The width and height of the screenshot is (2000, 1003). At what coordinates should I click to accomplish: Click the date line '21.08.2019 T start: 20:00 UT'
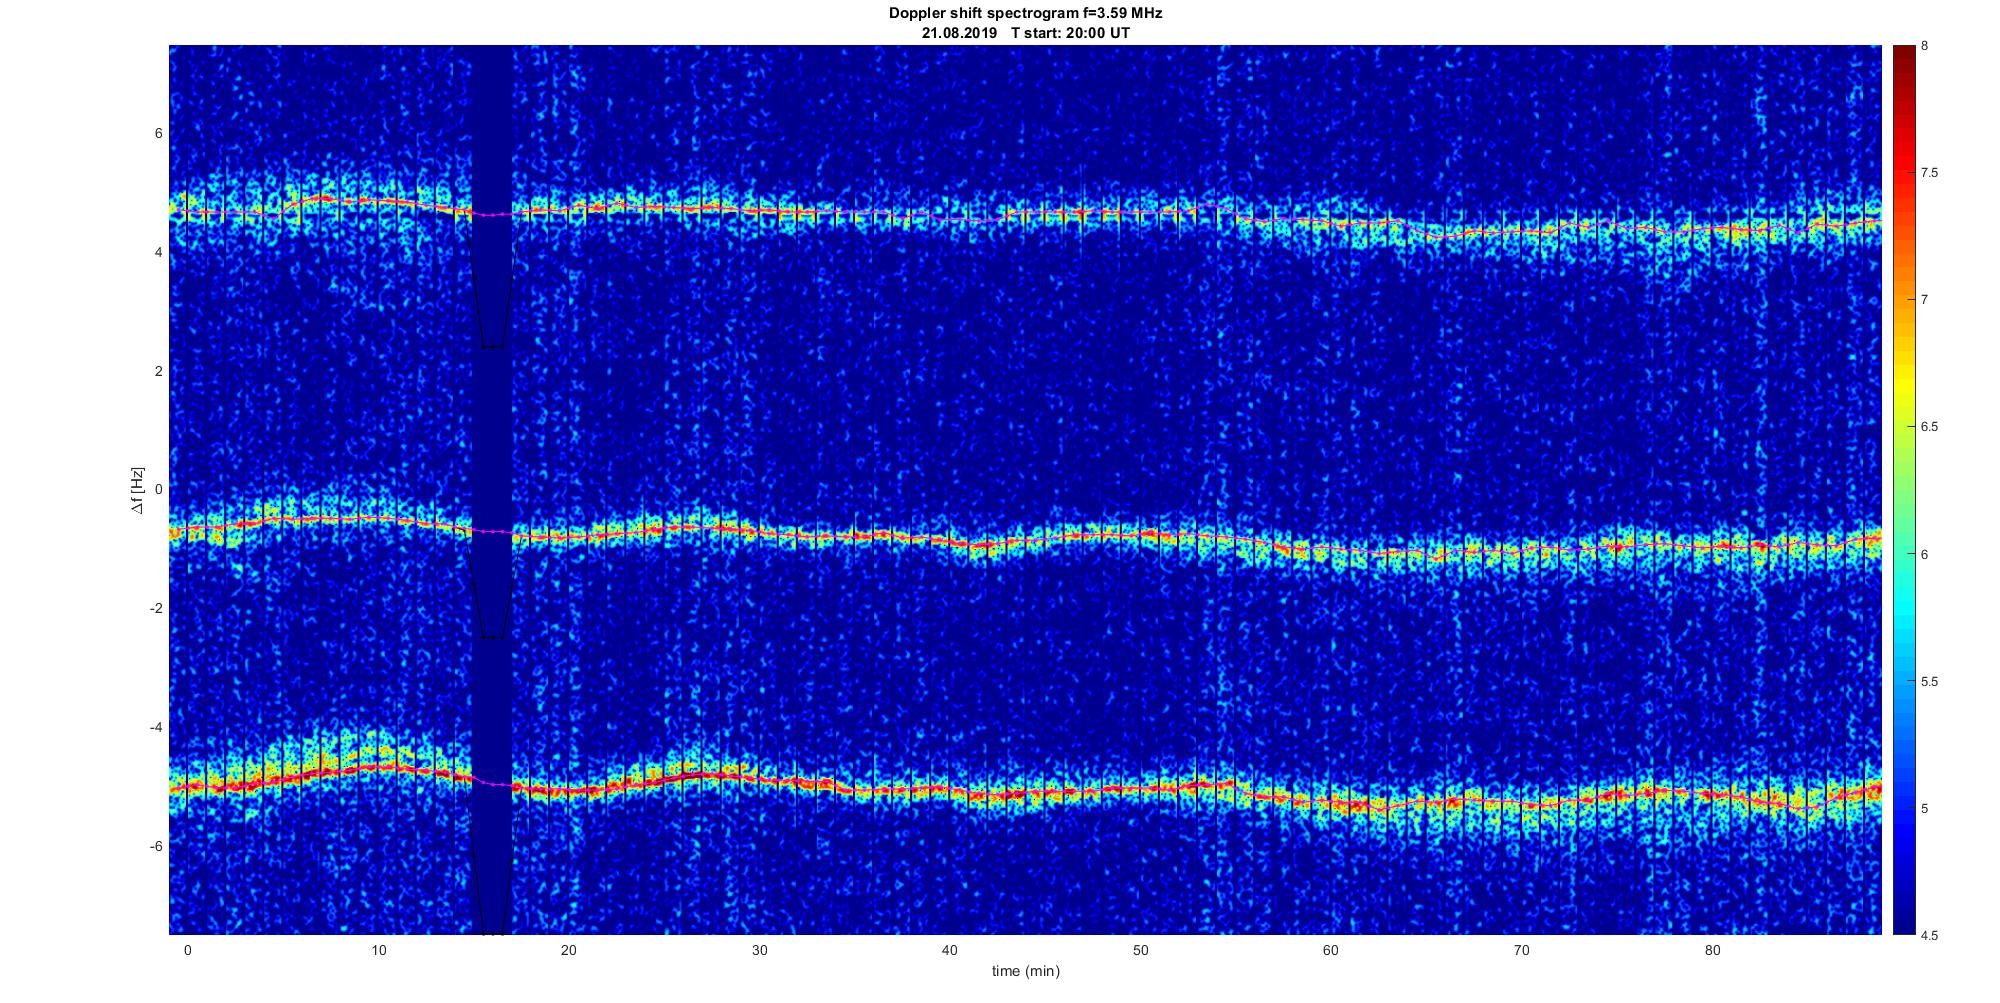click(x=1025, y=33)
